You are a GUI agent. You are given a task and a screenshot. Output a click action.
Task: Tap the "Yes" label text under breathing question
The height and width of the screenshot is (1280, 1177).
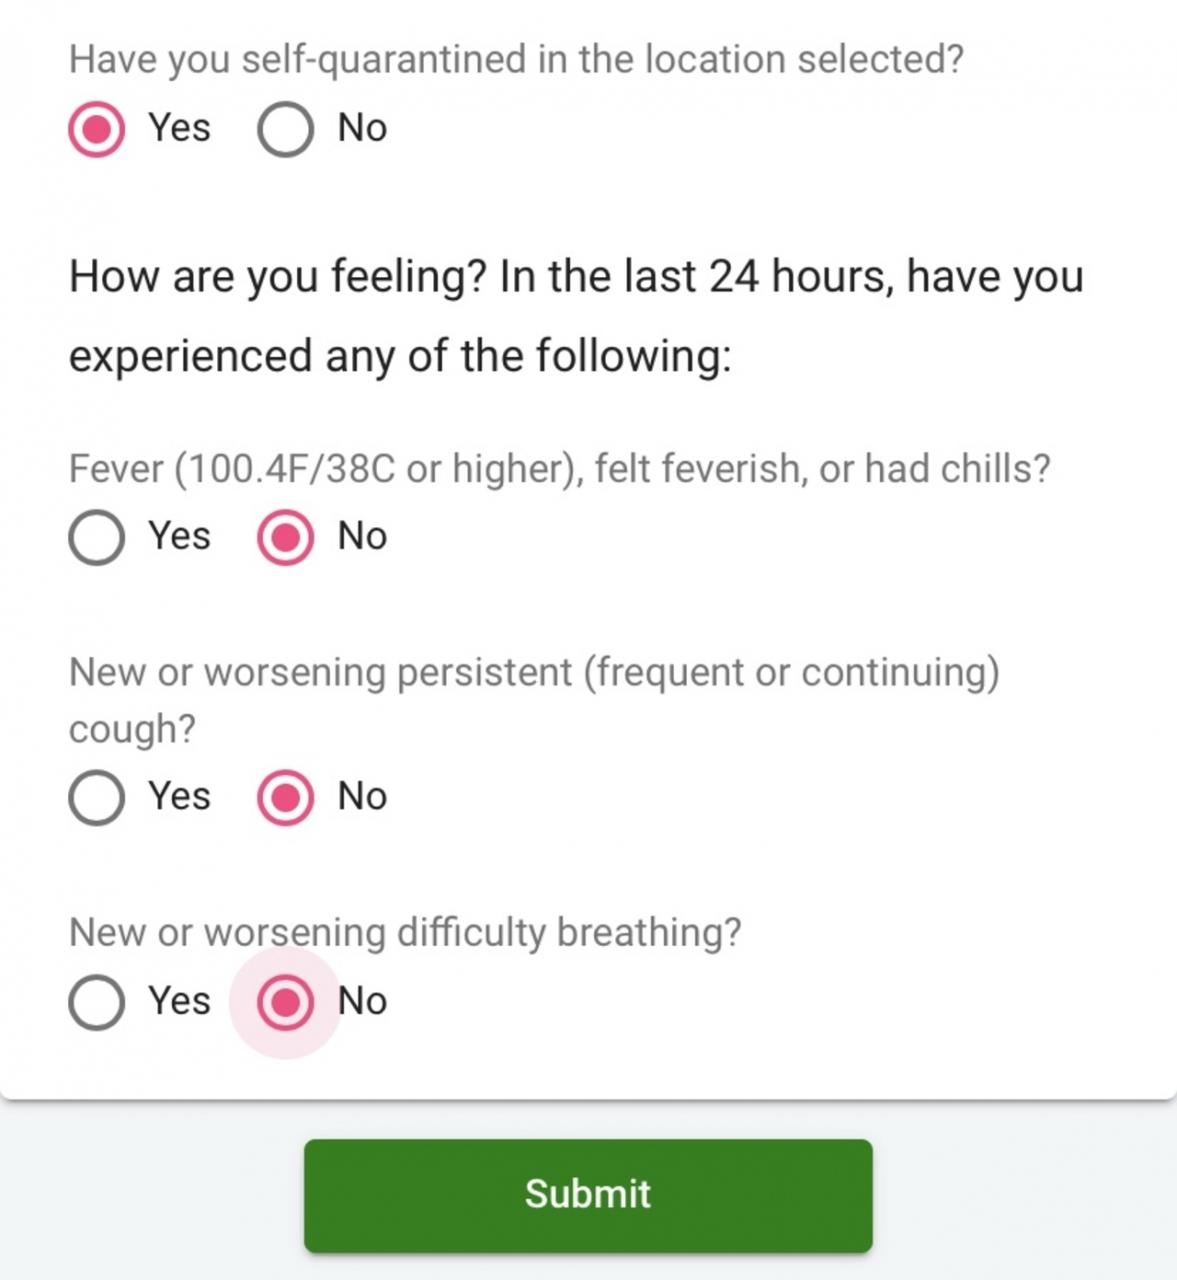point(179,1001)
